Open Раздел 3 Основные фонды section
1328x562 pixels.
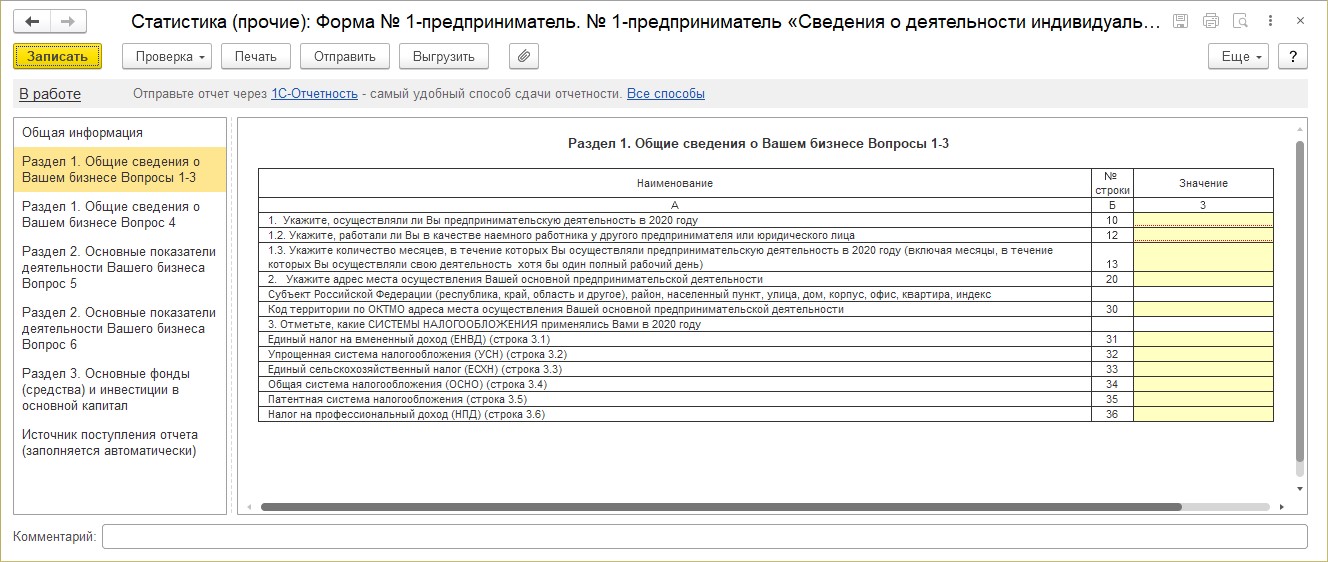pos(120,389)
